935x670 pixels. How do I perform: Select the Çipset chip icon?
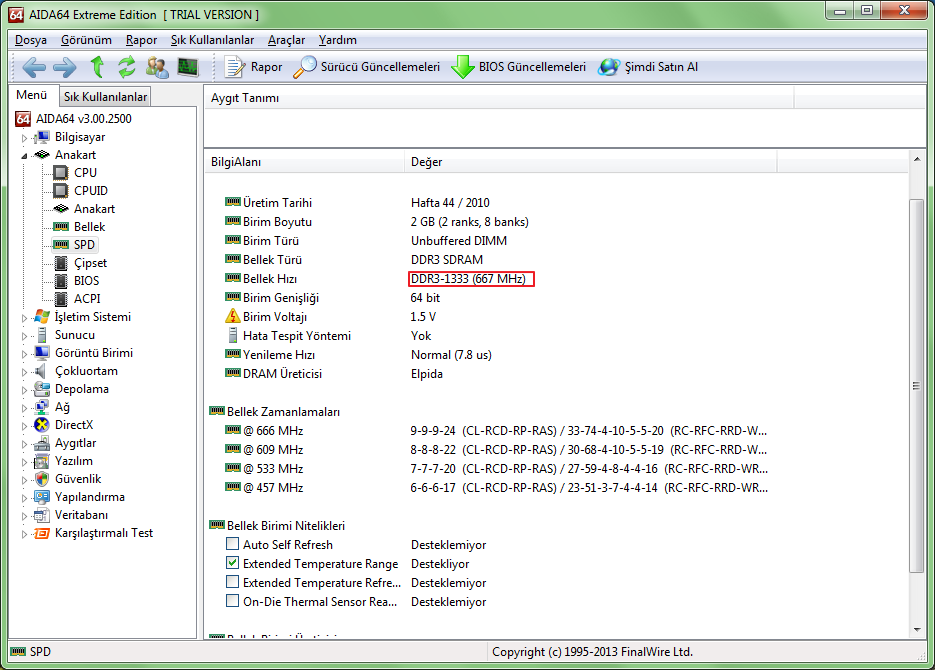[x=61, y=263]
